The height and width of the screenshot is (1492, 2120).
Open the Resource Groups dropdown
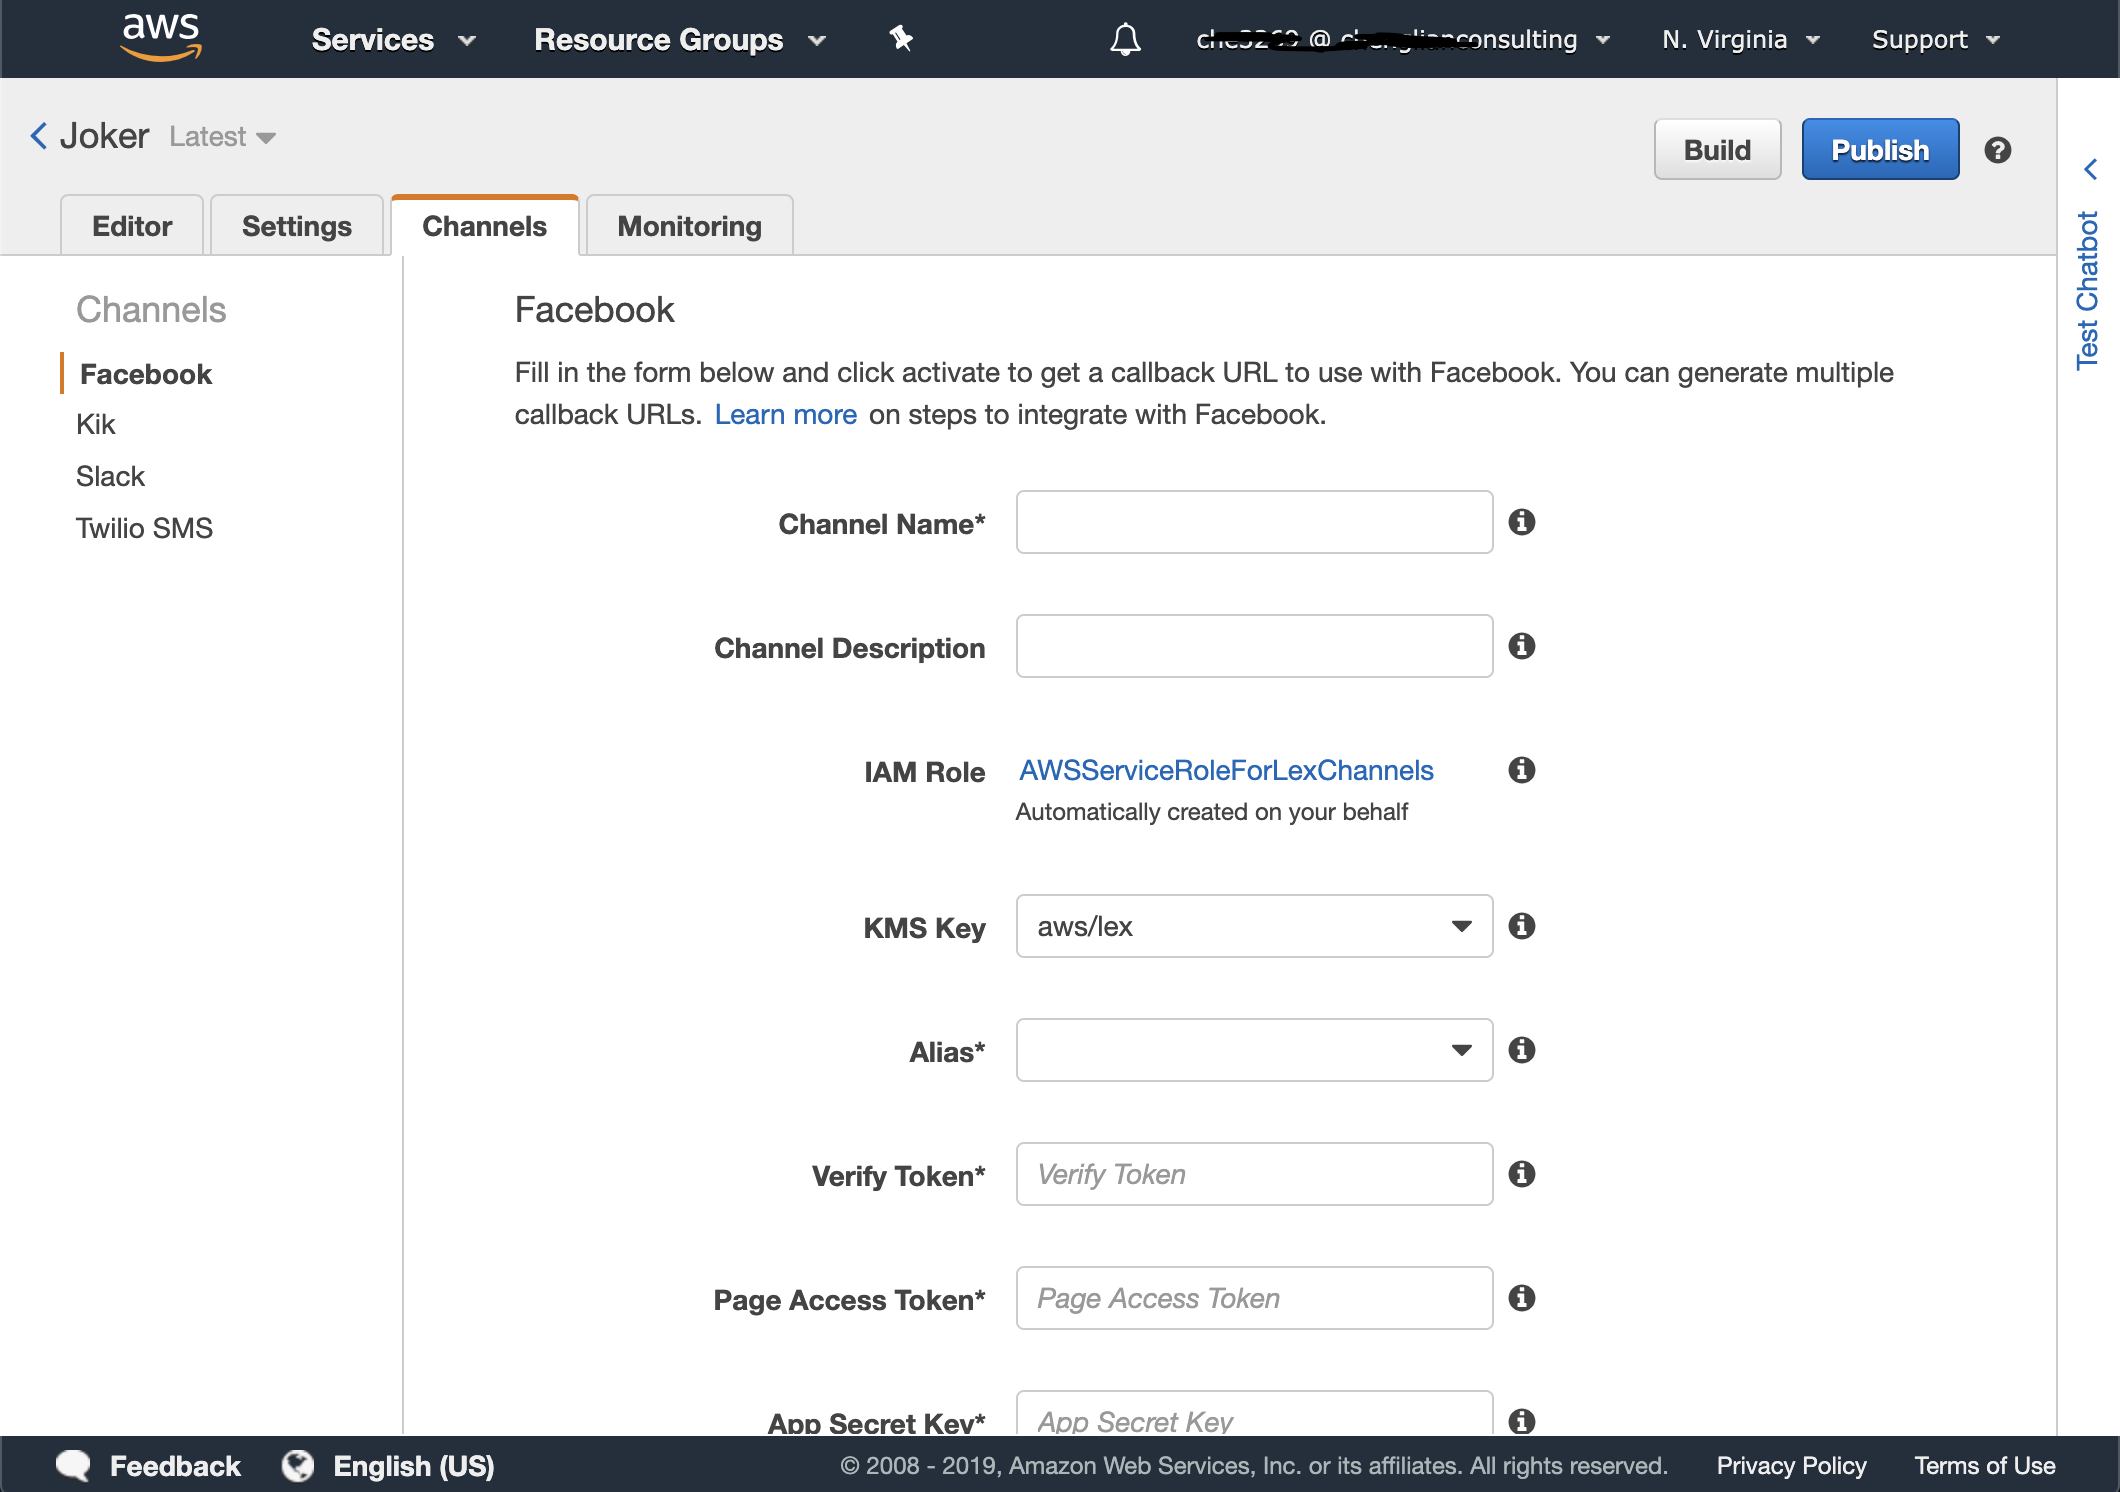[680, 40]
